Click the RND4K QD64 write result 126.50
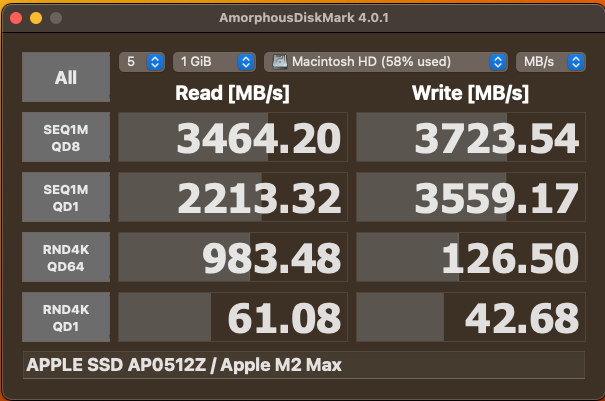605x401 pixels. click(x=470, y=258)
